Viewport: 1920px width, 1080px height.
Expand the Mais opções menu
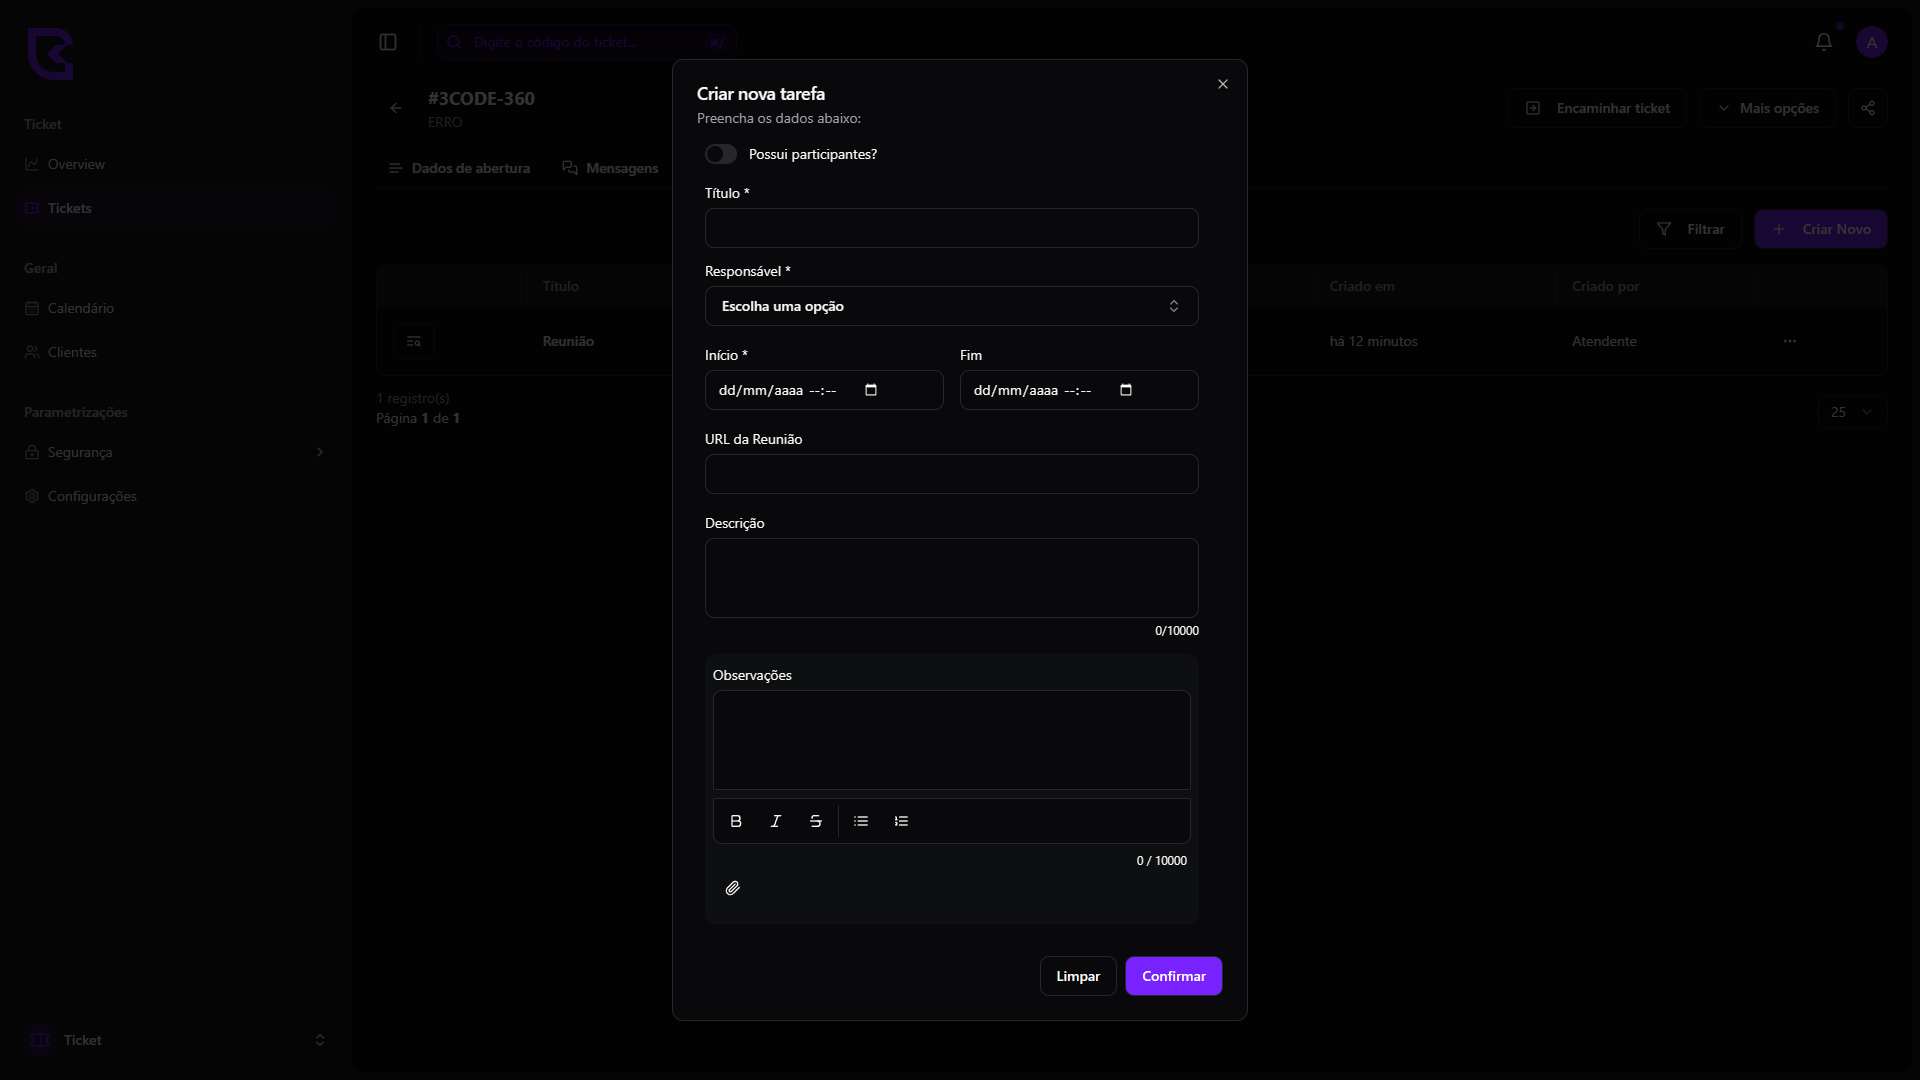point(1768,108)
